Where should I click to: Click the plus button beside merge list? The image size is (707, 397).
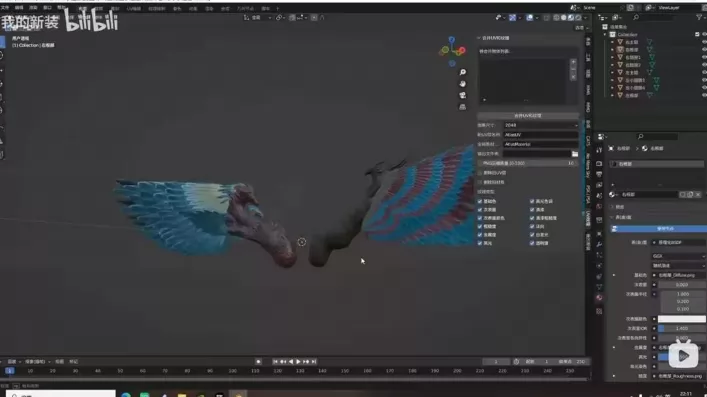(x=573, y=62)
